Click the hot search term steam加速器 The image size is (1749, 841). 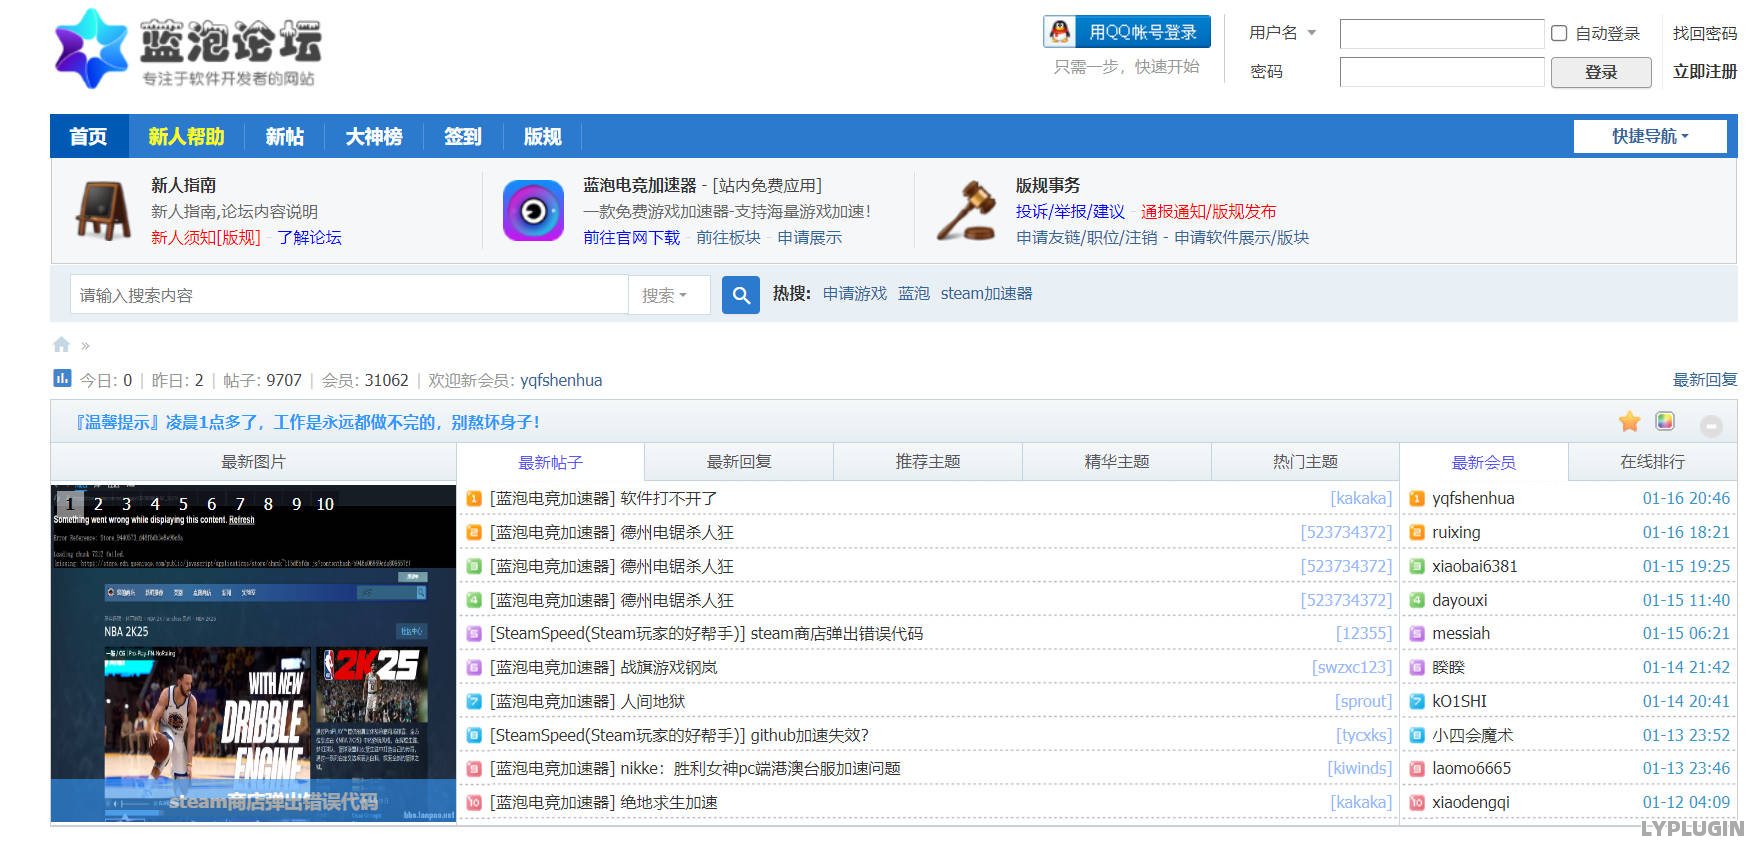point(986,294)
